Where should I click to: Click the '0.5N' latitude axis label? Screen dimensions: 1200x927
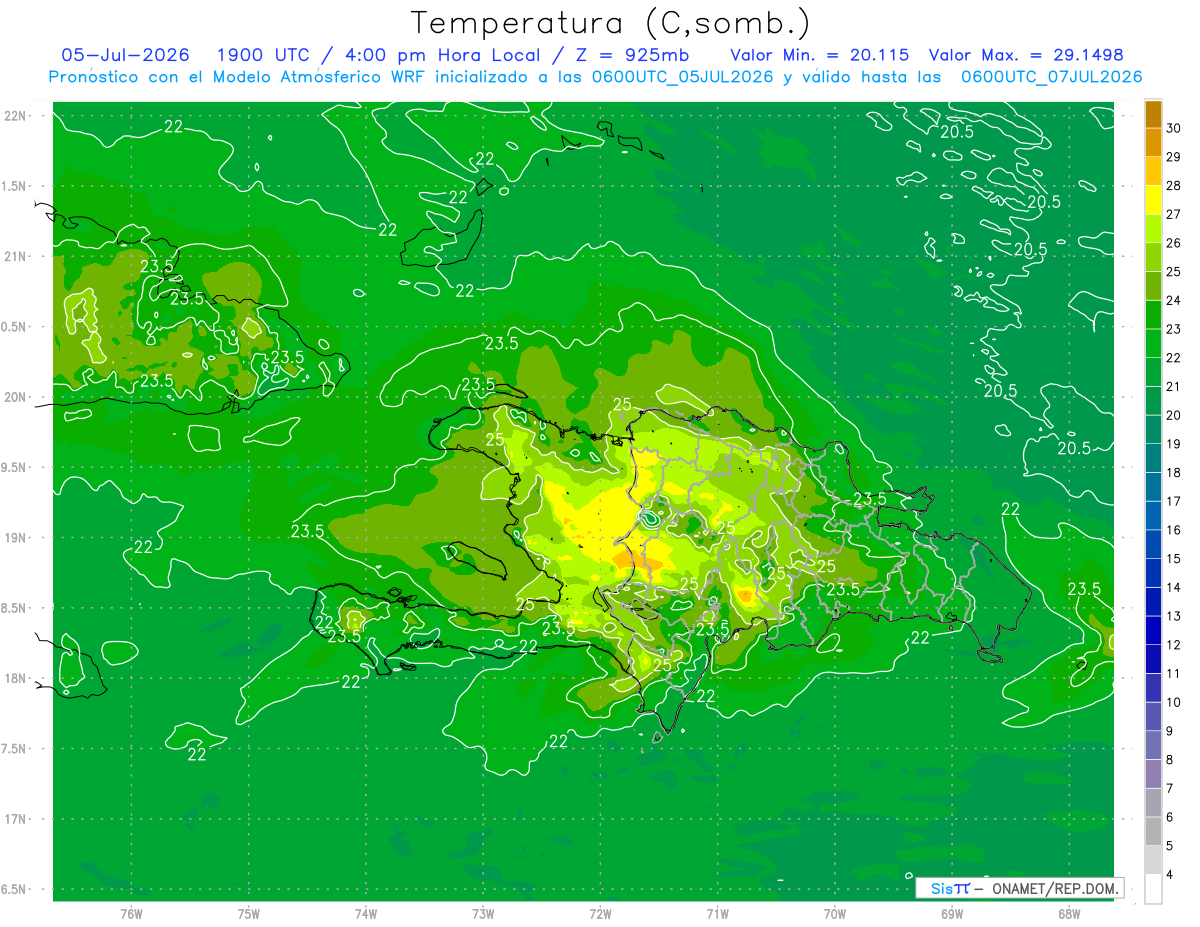tap(15, 327)
